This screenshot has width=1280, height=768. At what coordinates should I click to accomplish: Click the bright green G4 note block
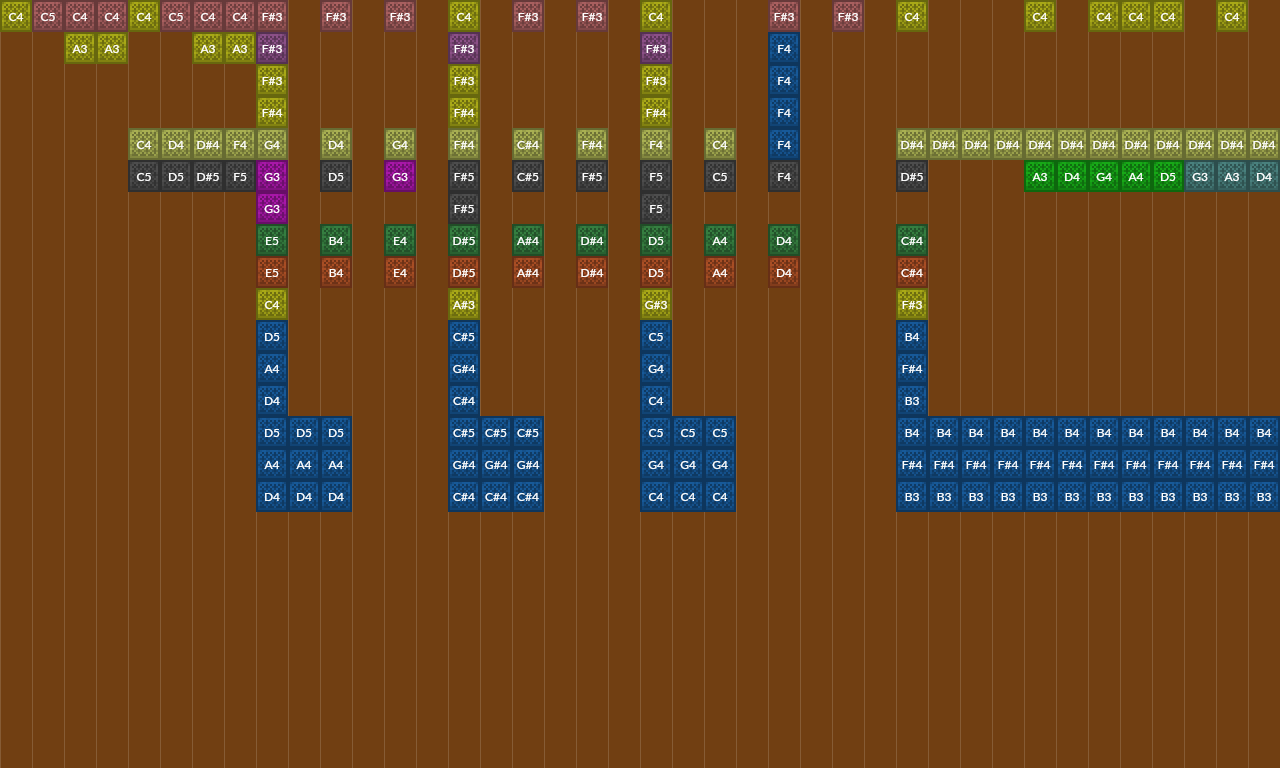point(1104,177)
